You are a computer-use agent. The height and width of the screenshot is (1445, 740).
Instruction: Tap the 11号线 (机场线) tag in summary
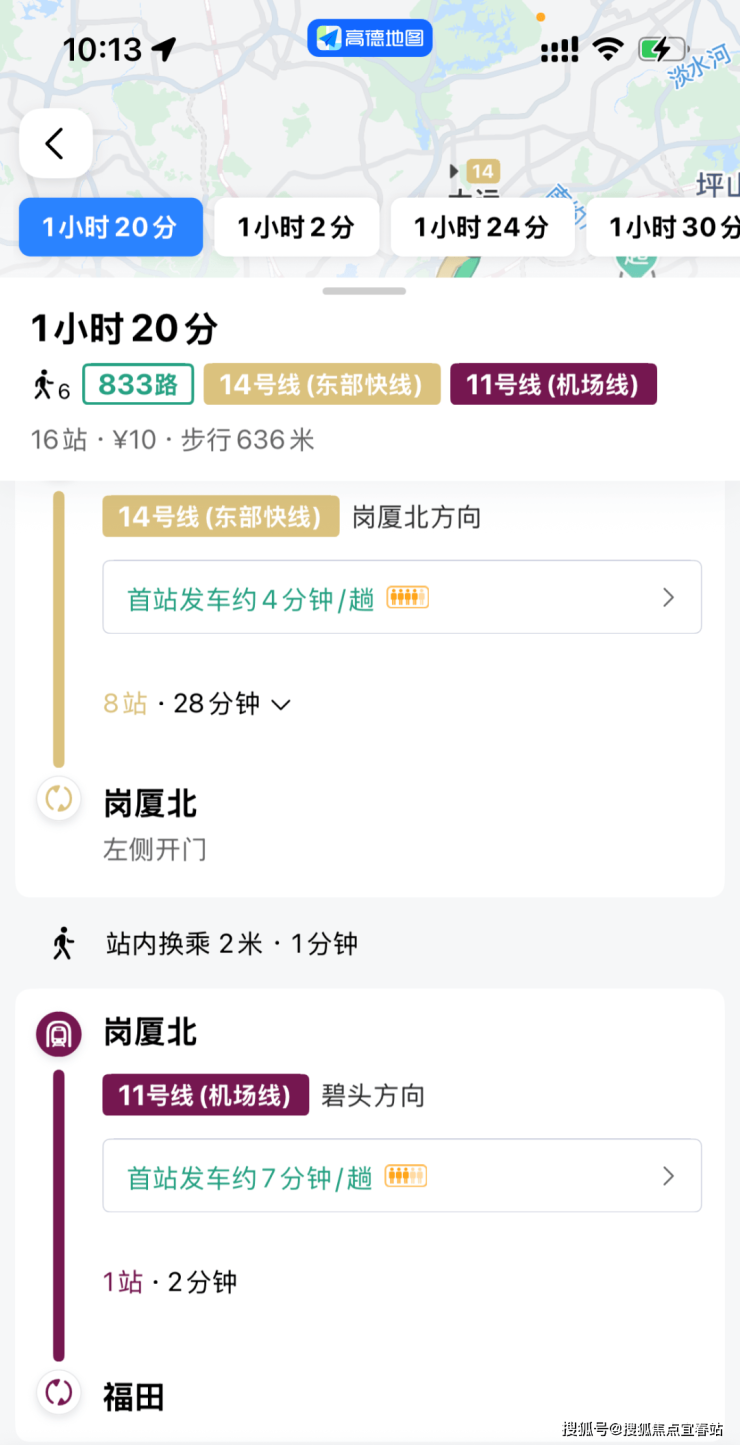tap(553, 385)
